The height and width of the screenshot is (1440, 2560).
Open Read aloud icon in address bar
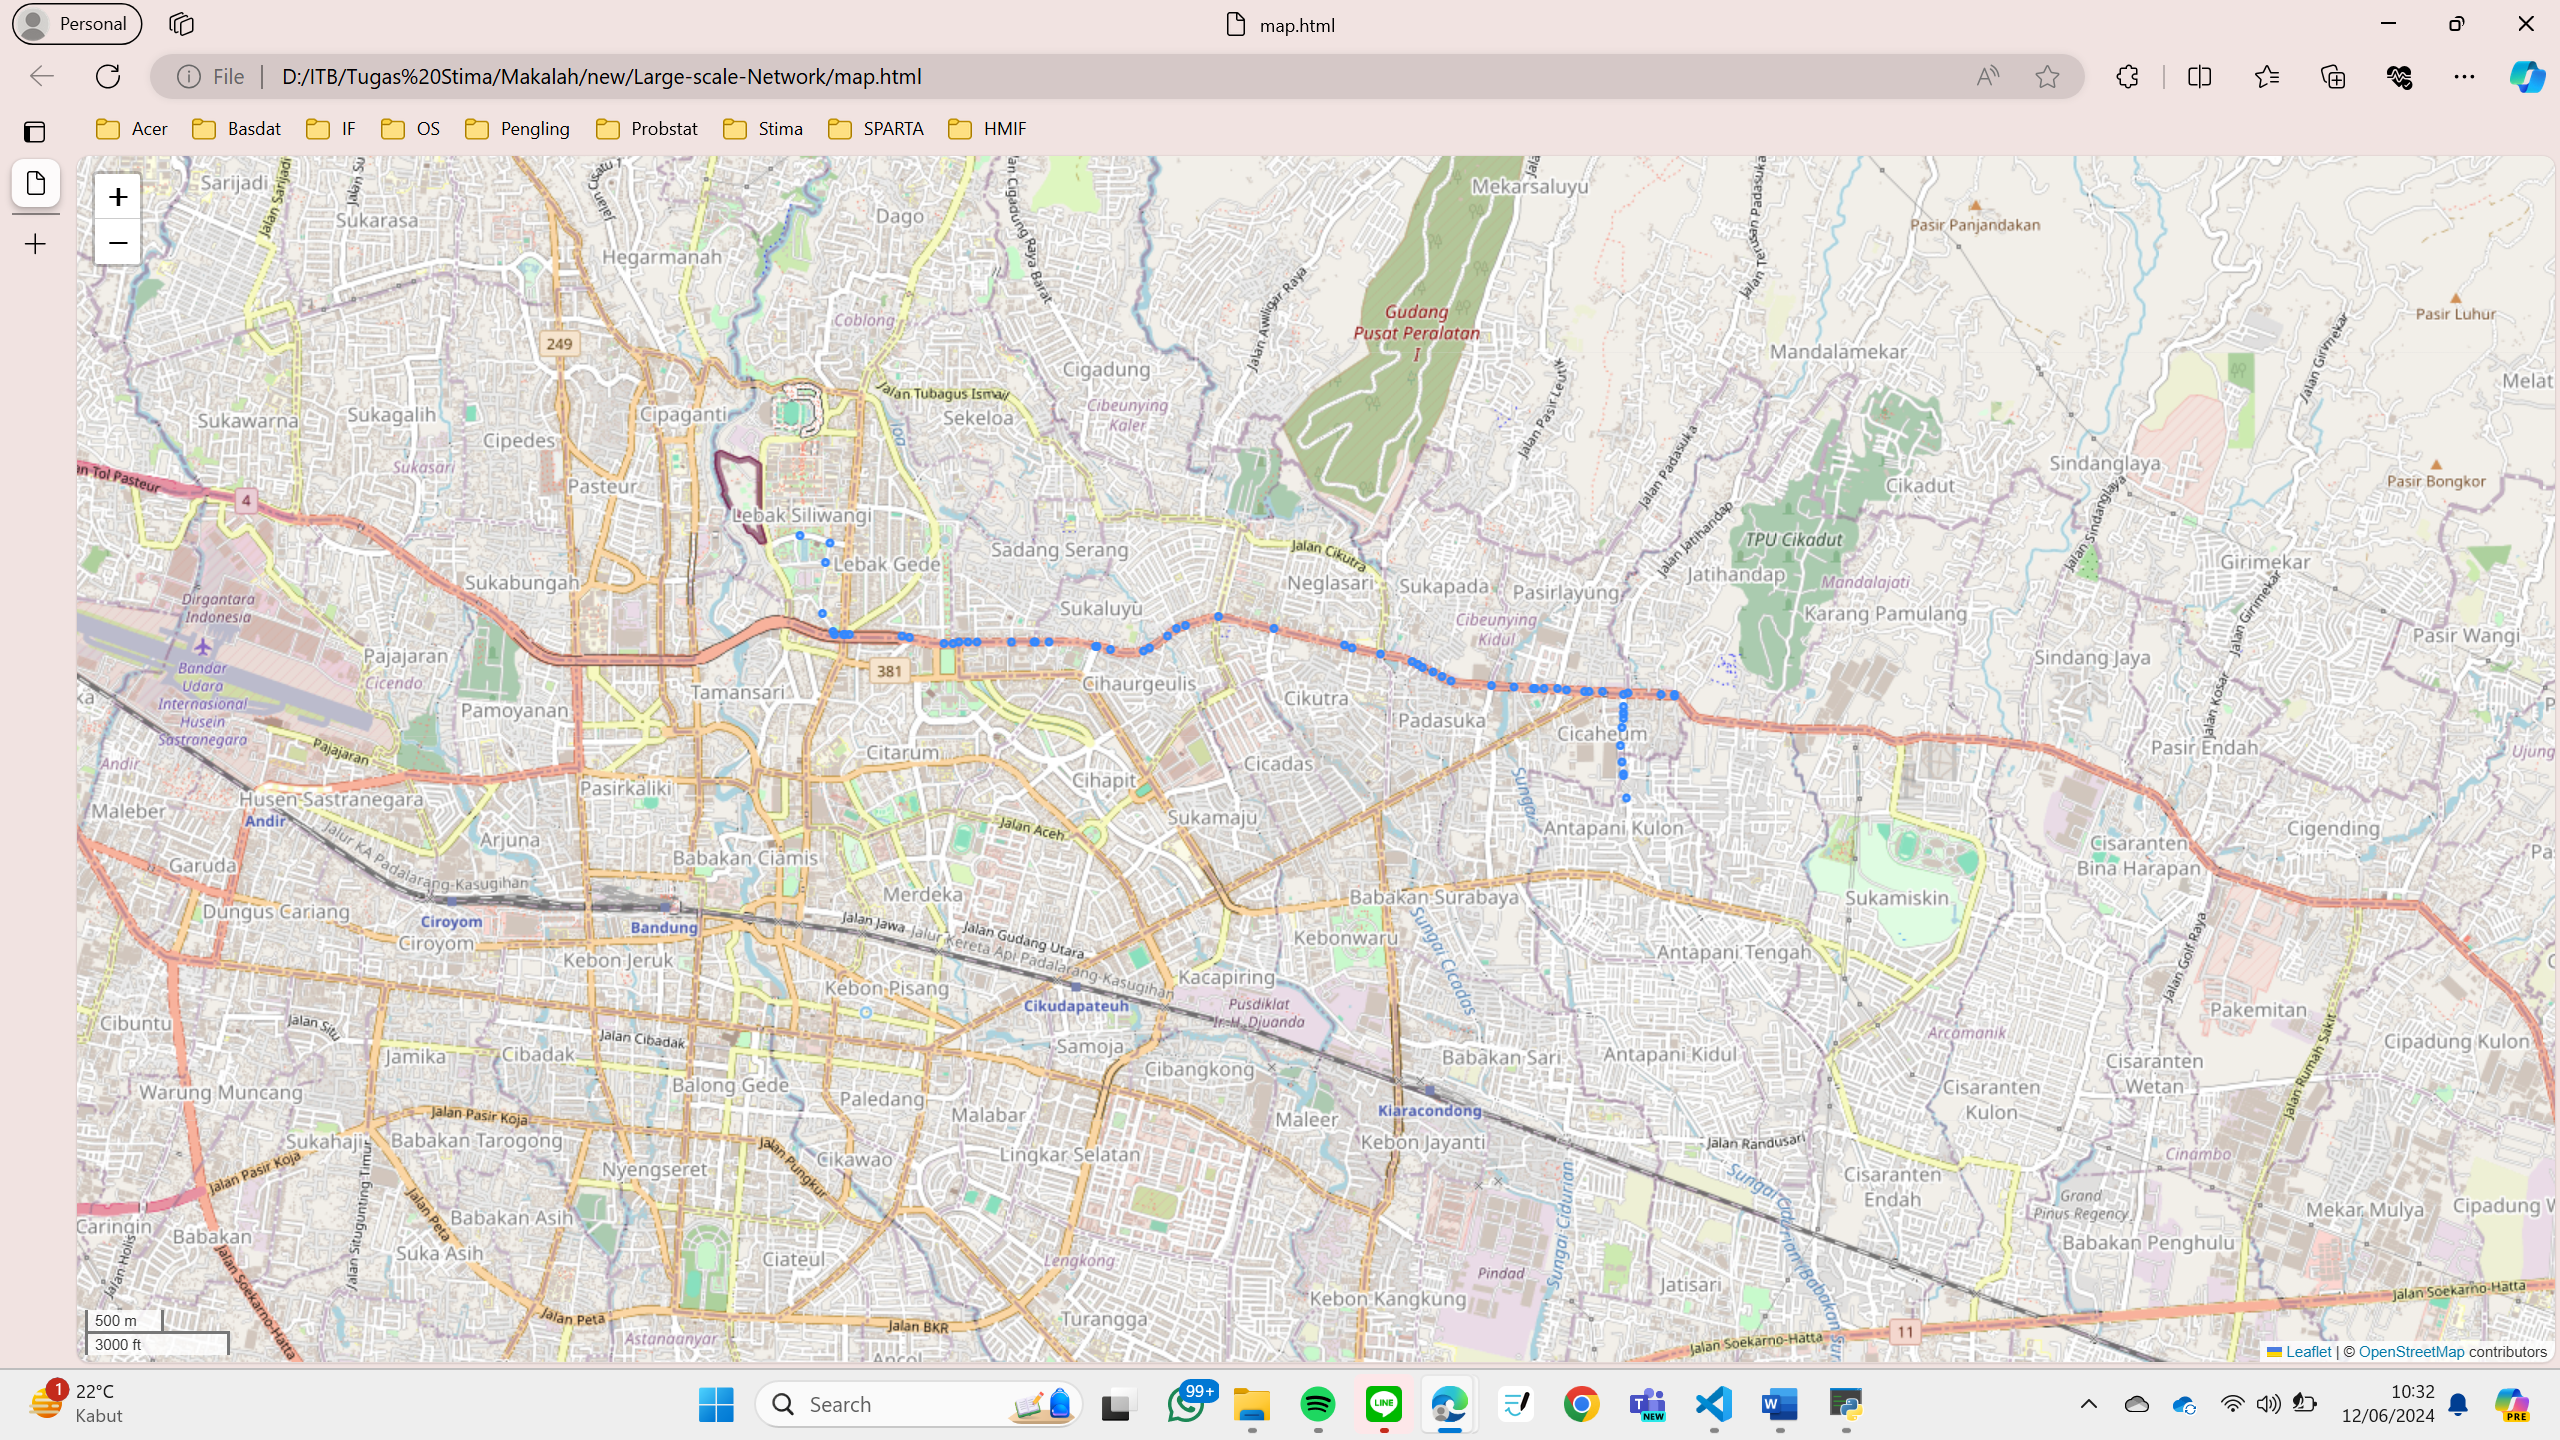pyautogui.click(x=1988, y=77)
